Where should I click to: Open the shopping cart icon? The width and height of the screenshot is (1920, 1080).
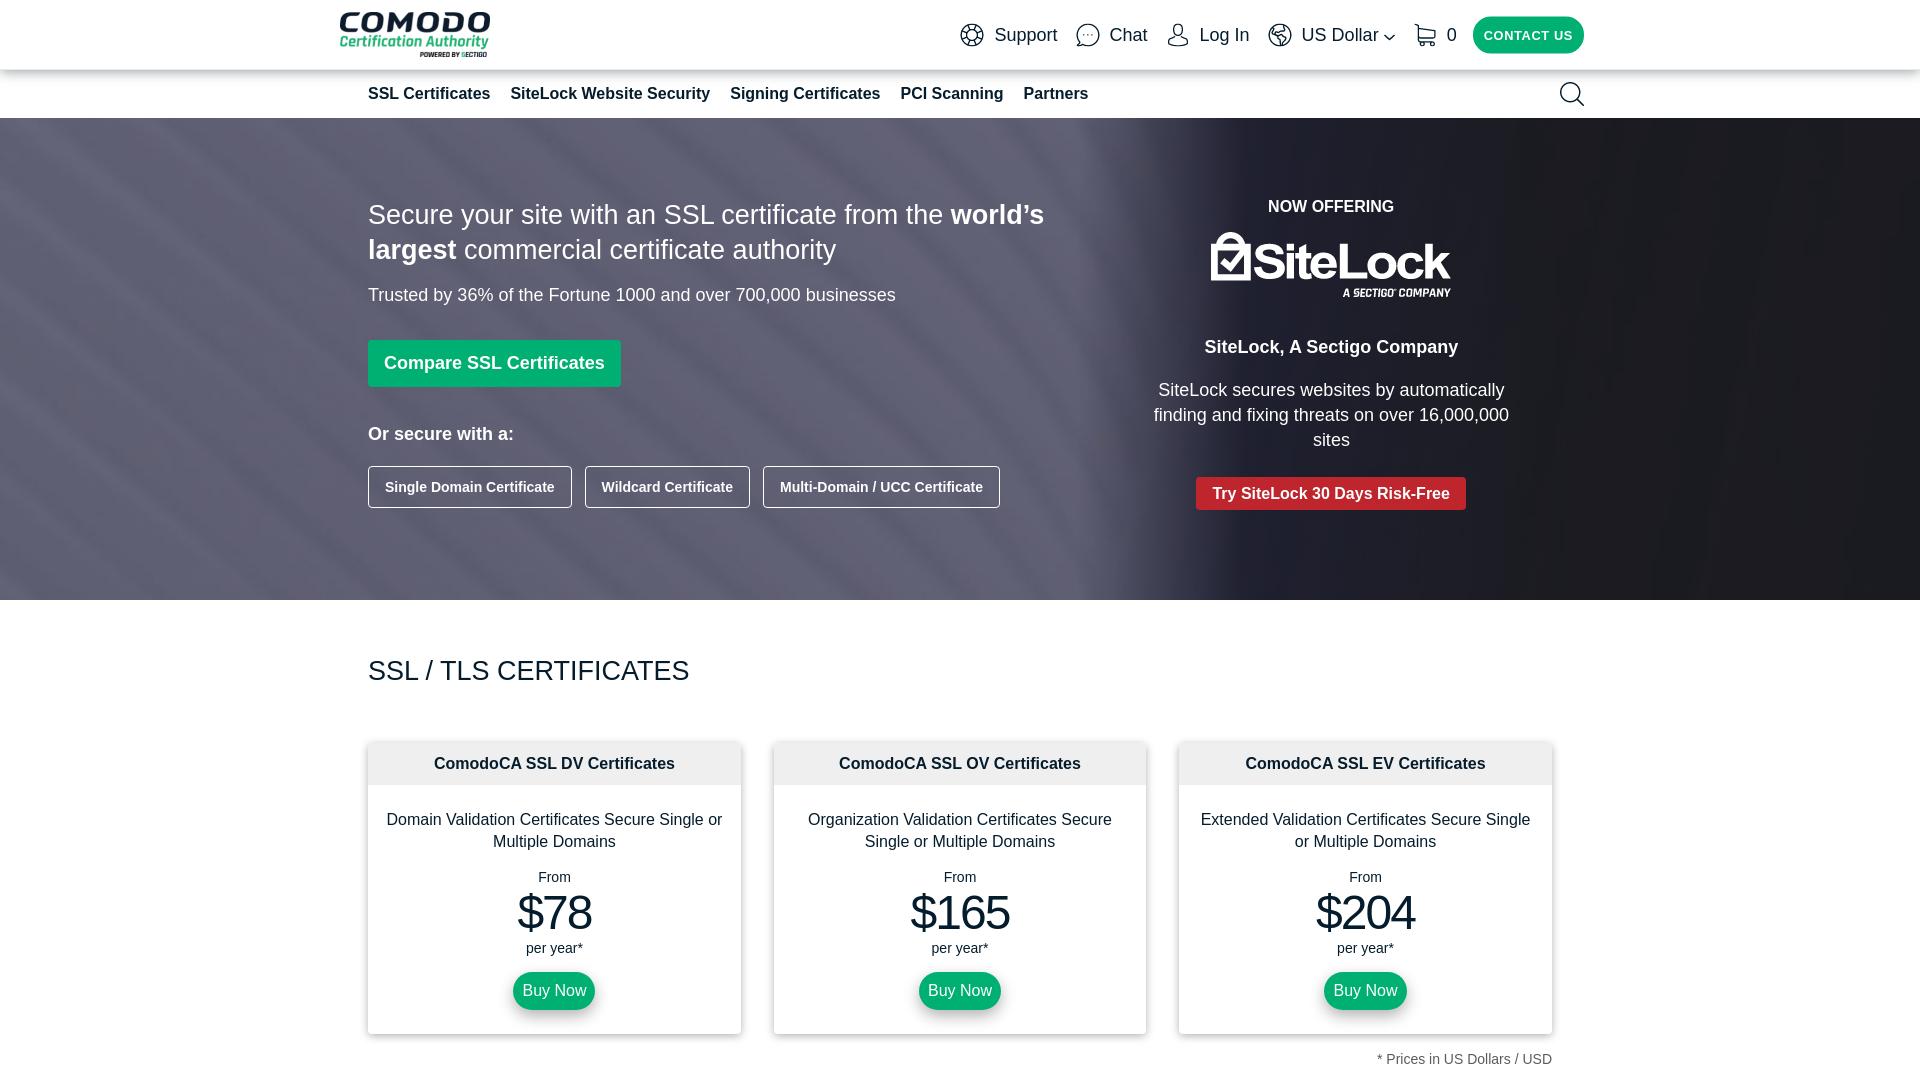(1426, 36)
